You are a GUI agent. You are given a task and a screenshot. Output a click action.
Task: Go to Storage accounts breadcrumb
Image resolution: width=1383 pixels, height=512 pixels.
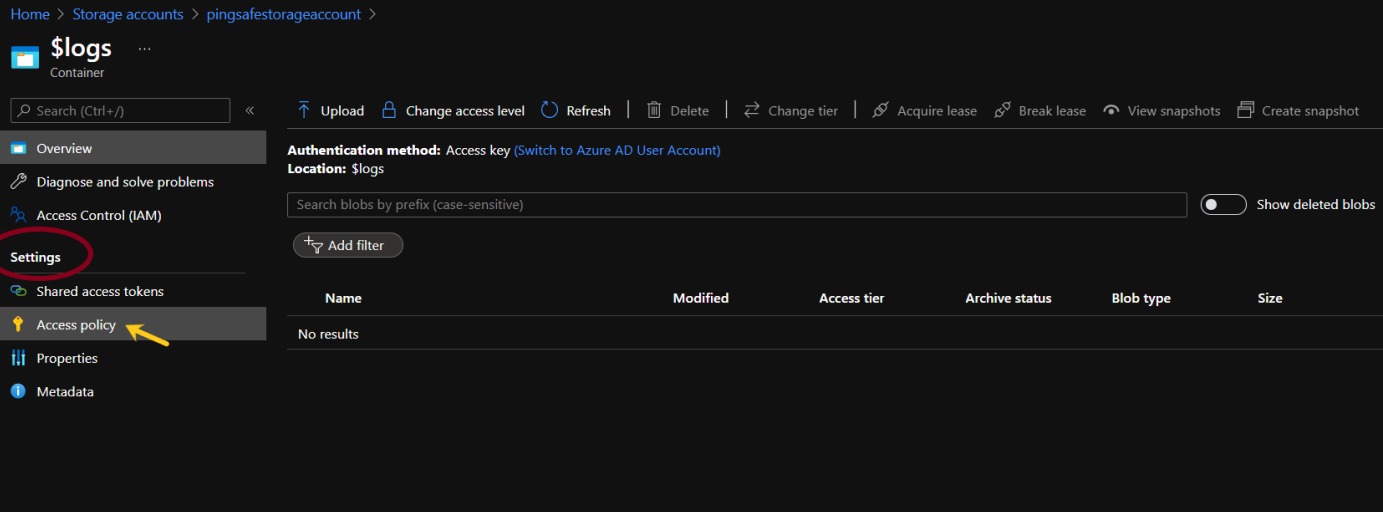[x=128, y=14]
